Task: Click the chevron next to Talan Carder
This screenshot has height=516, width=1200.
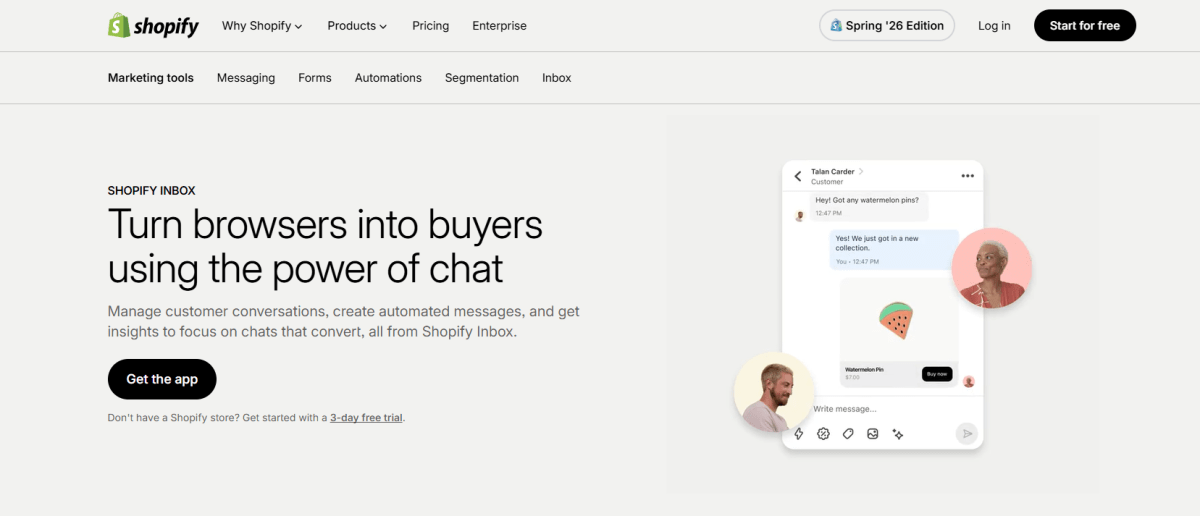Action: pos(861,172)
